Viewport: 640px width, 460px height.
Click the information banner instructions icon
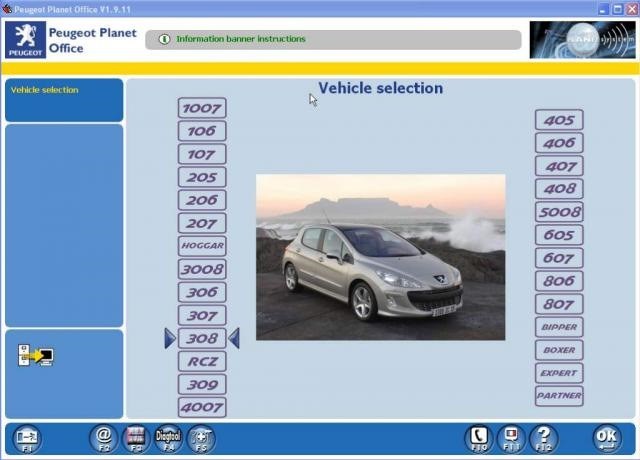pos(164,40)
